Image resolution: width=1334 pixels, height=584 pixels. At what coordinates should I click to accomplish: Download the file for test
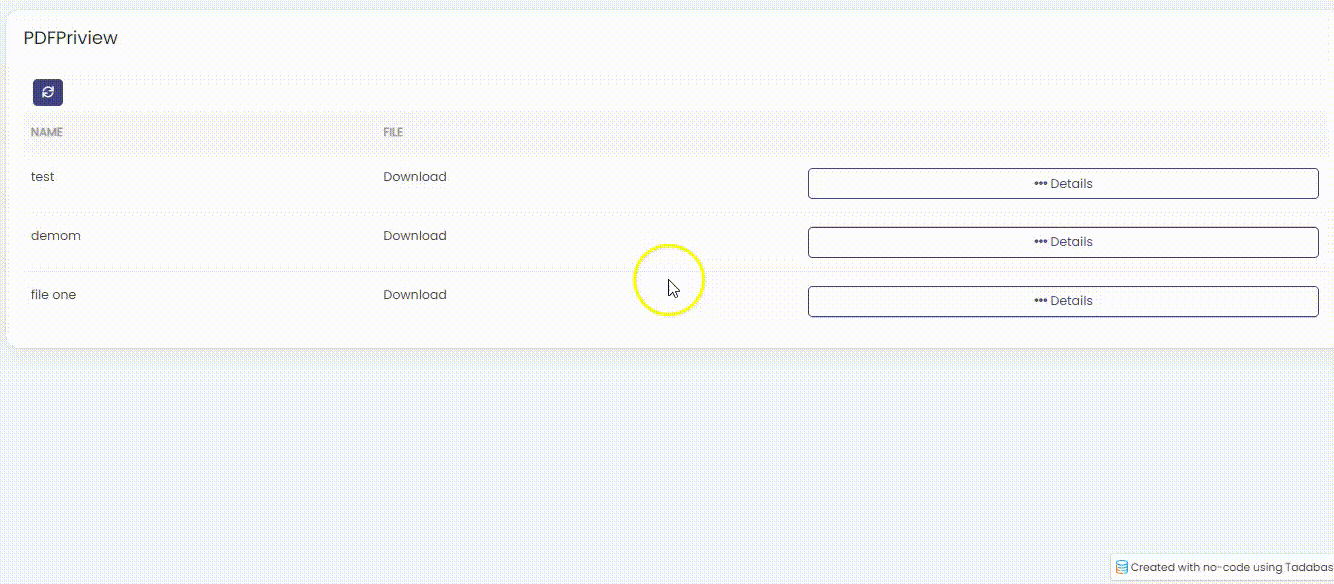coord(414,177)
